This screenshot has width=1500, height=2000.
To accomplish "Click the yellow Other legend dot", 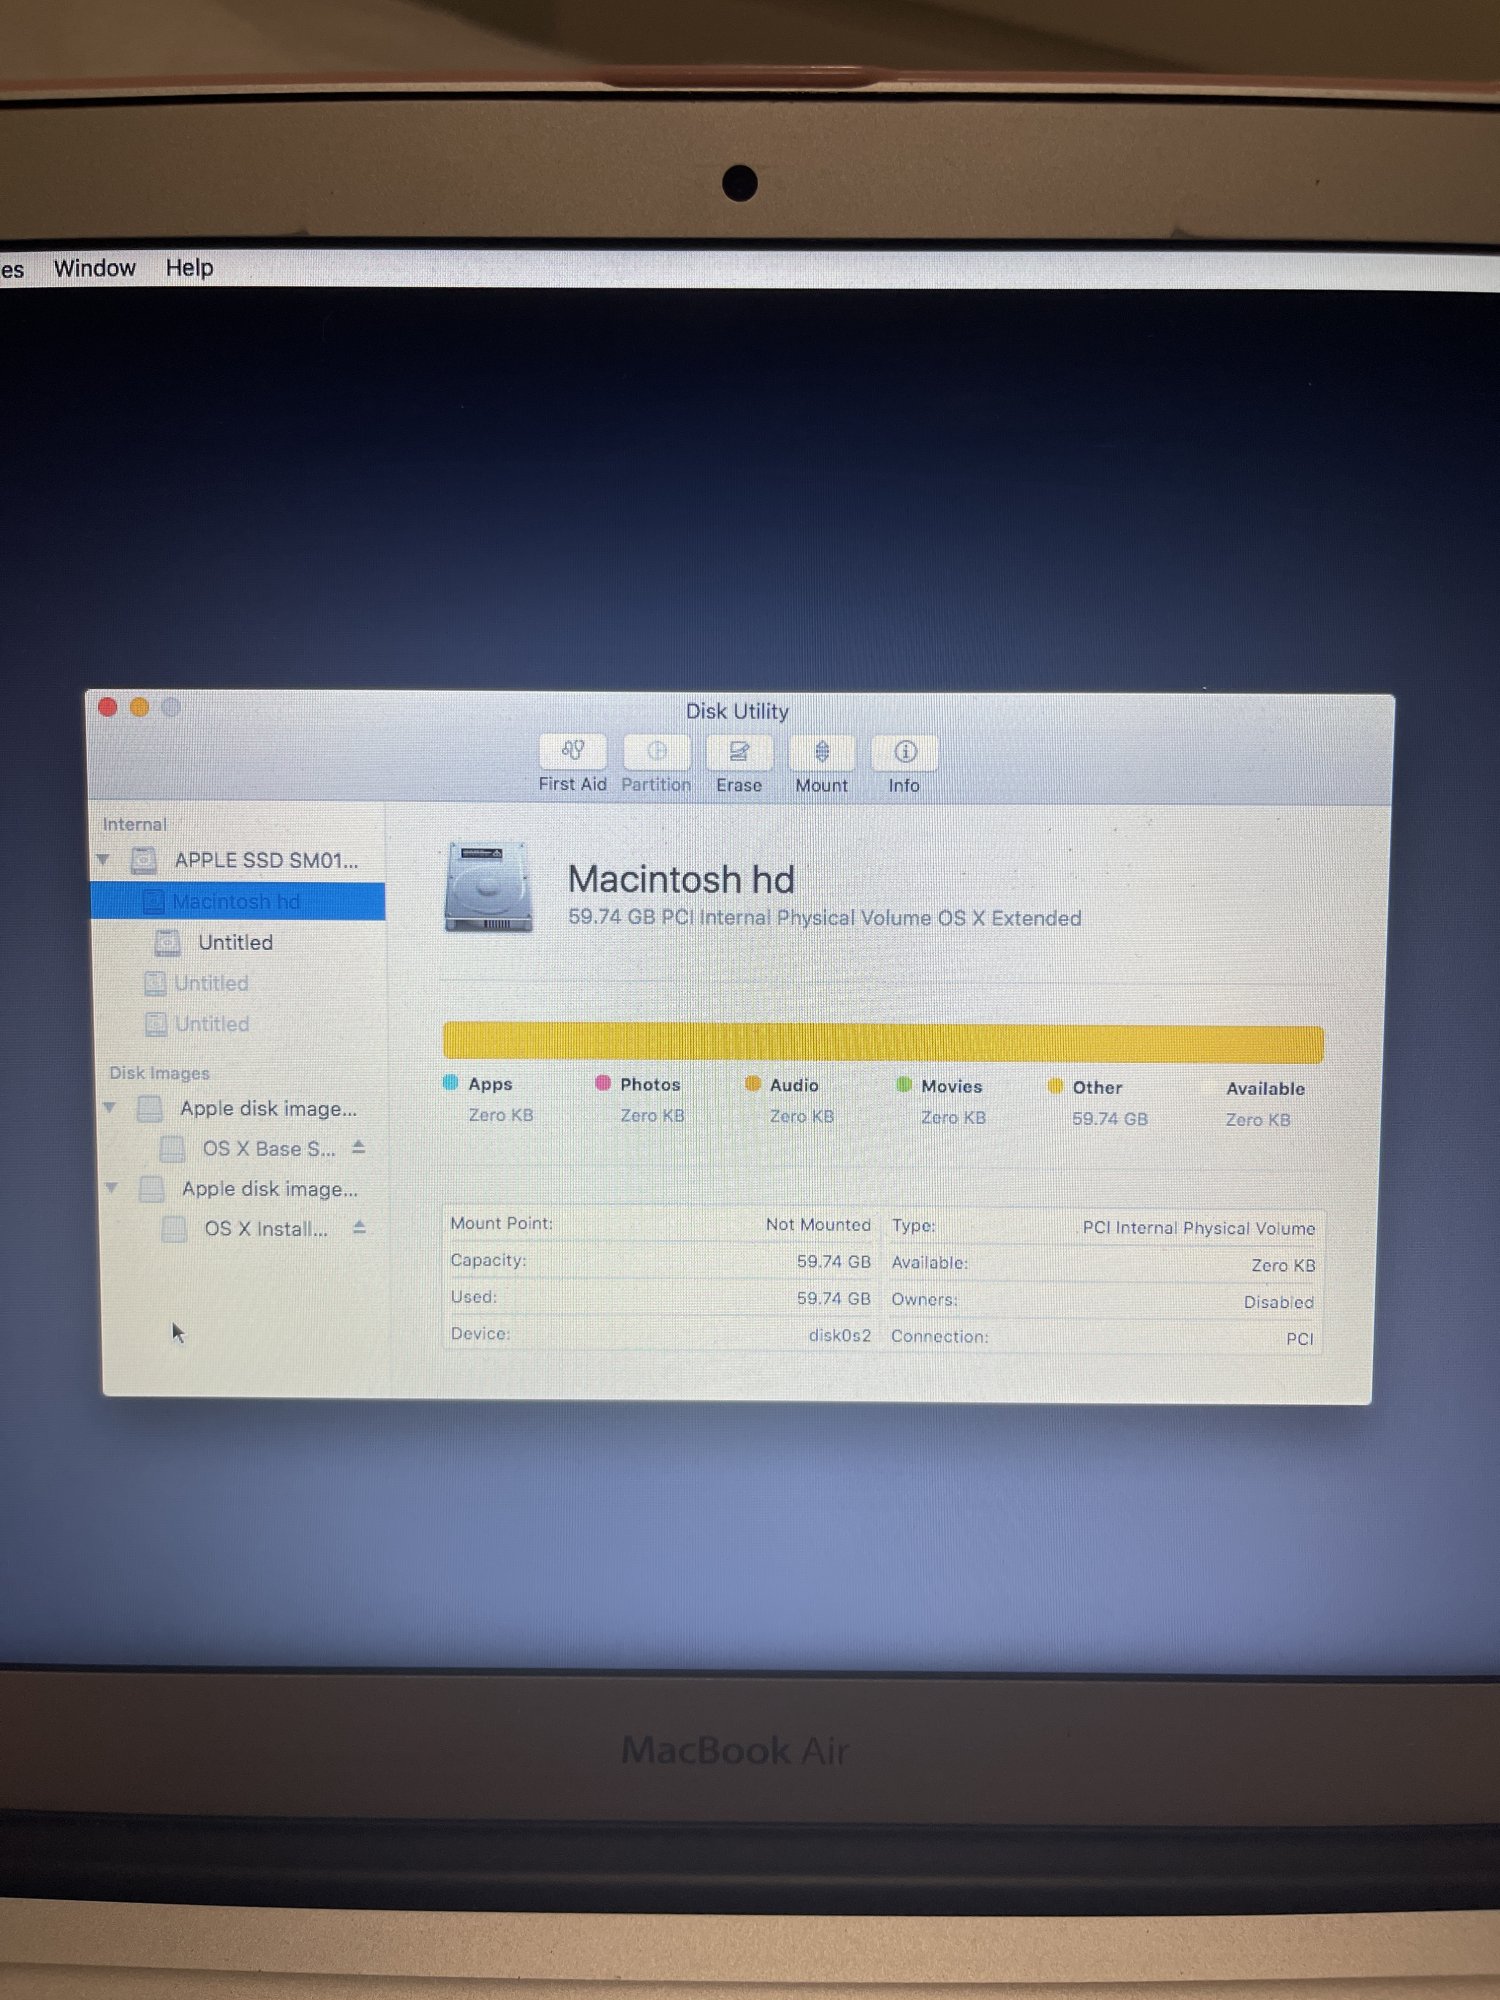I will click(1055, 1086).
